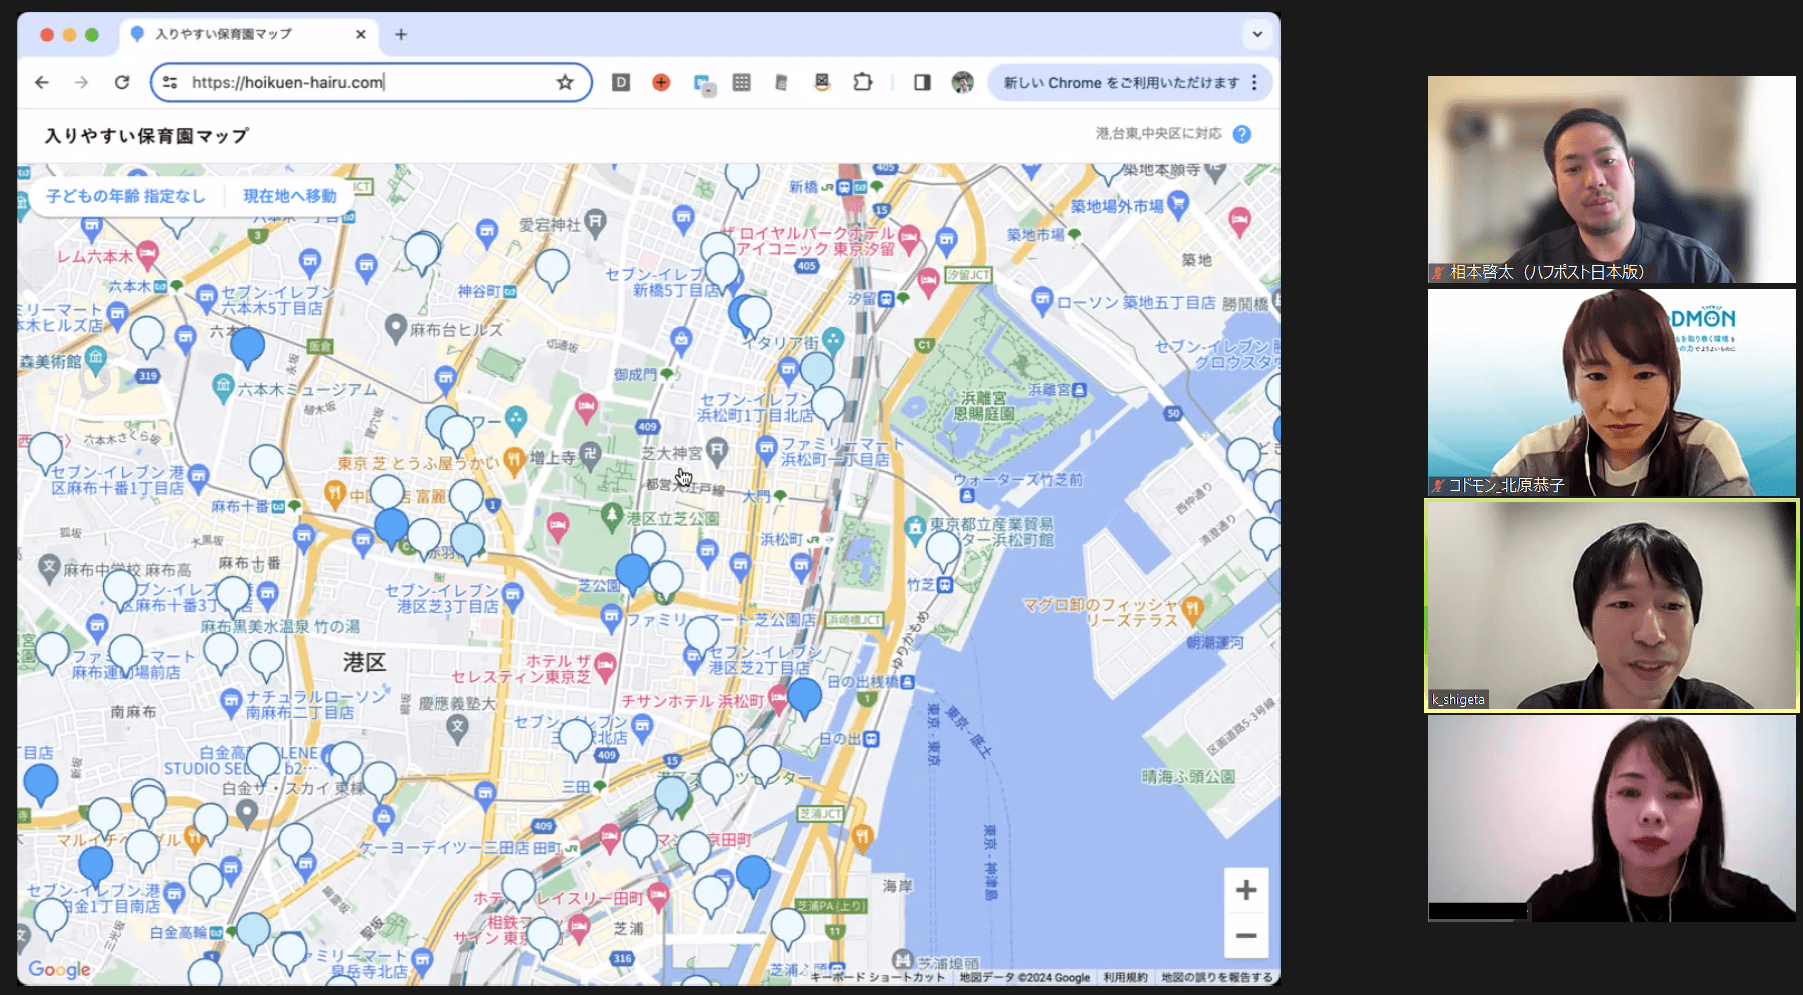Open Chrome three-dot menu

pos(1254,83)
